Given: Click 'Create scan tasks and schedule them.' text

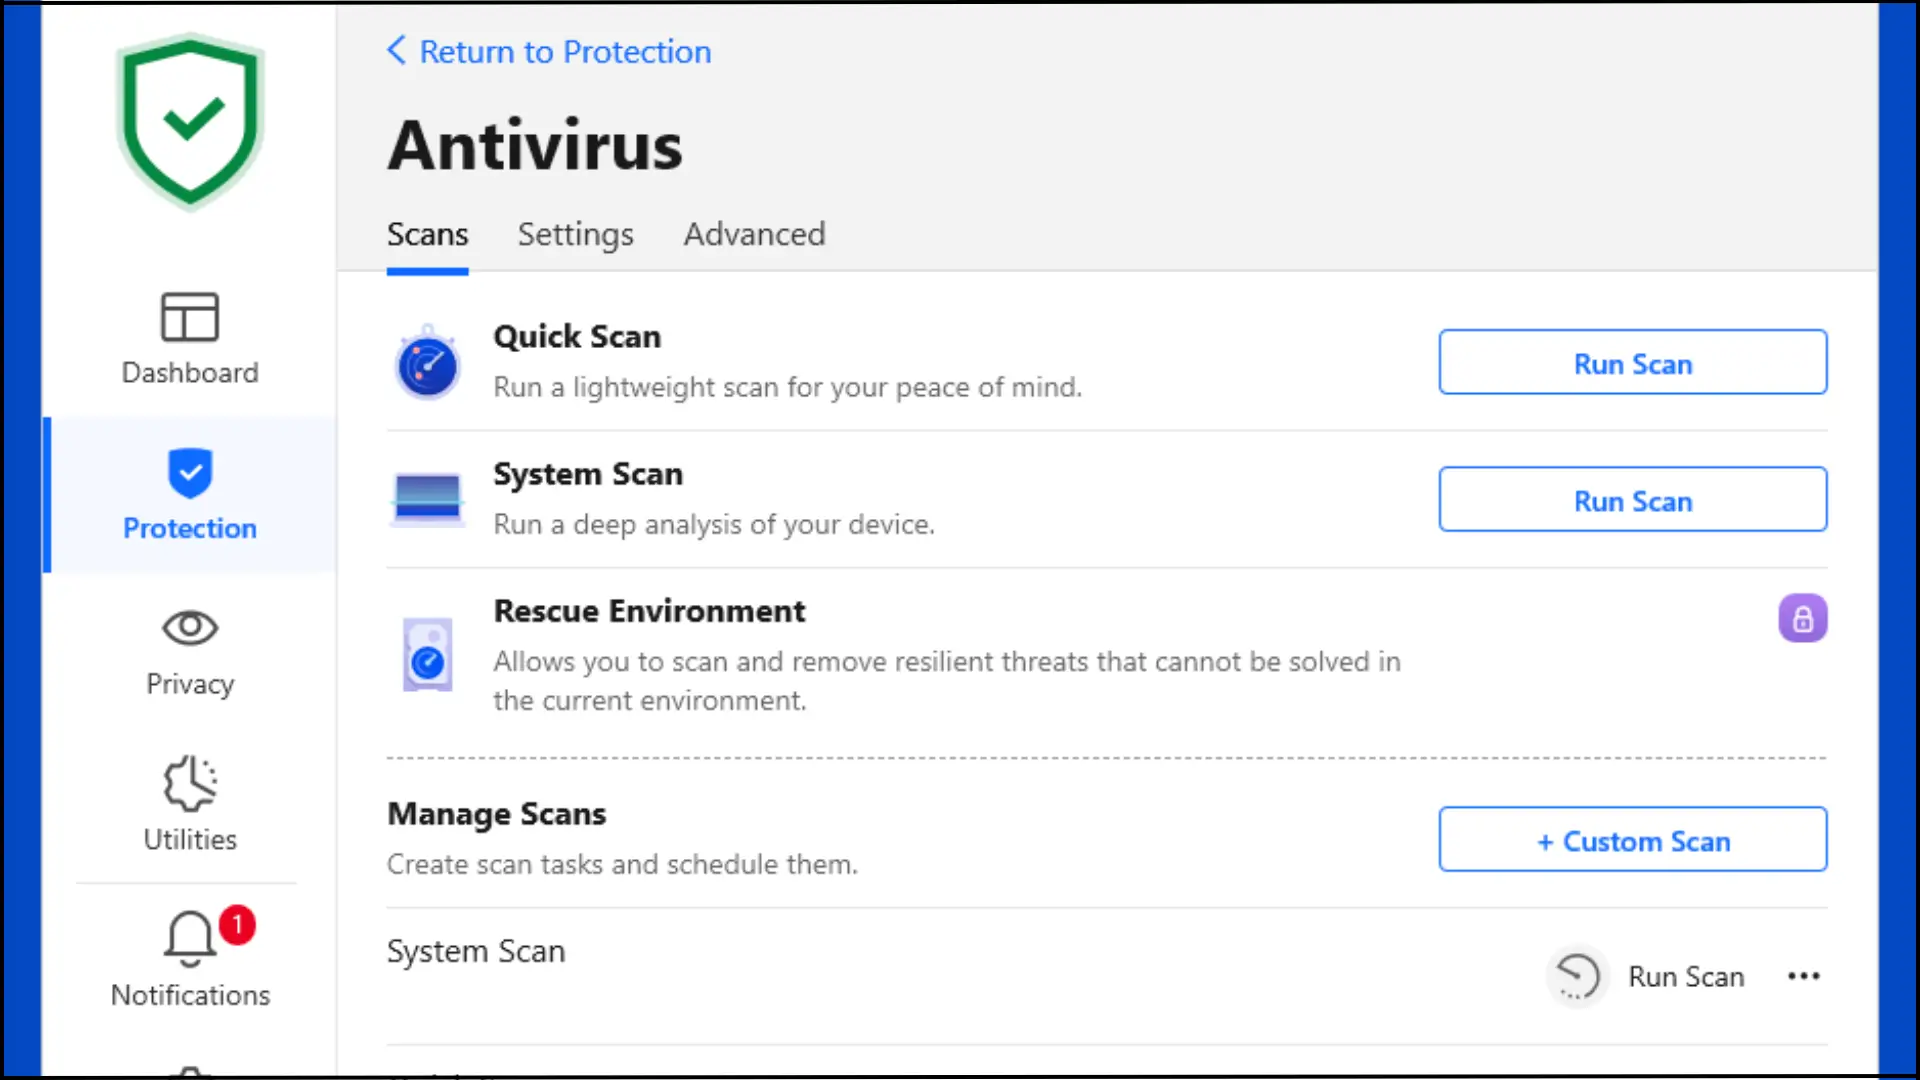Looking at the screenshot, I should coord(622,865).
